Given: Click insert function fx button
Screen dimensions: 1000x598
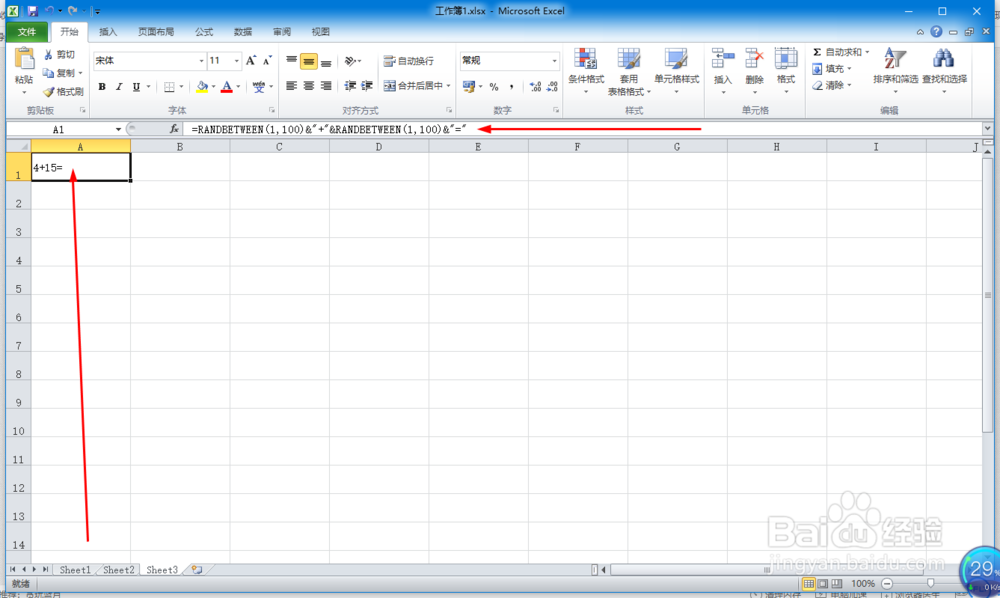Looking at the screenshot, I should tap(173, 129).
